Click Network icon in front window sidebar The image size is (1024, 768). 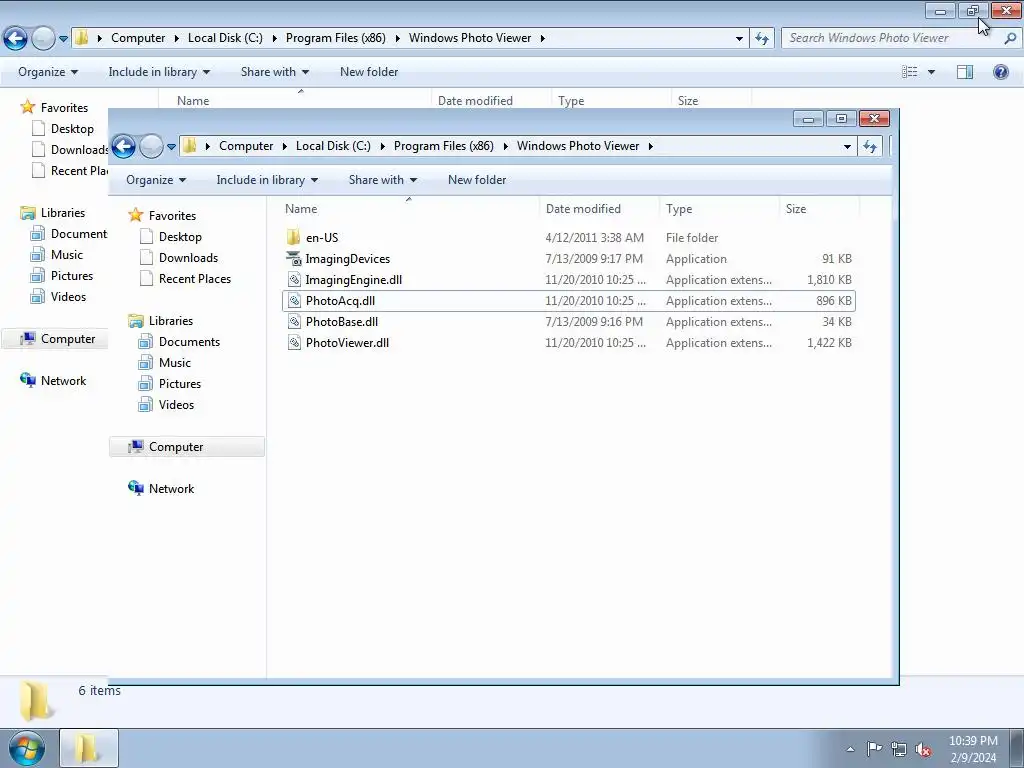tap(136, 488)
